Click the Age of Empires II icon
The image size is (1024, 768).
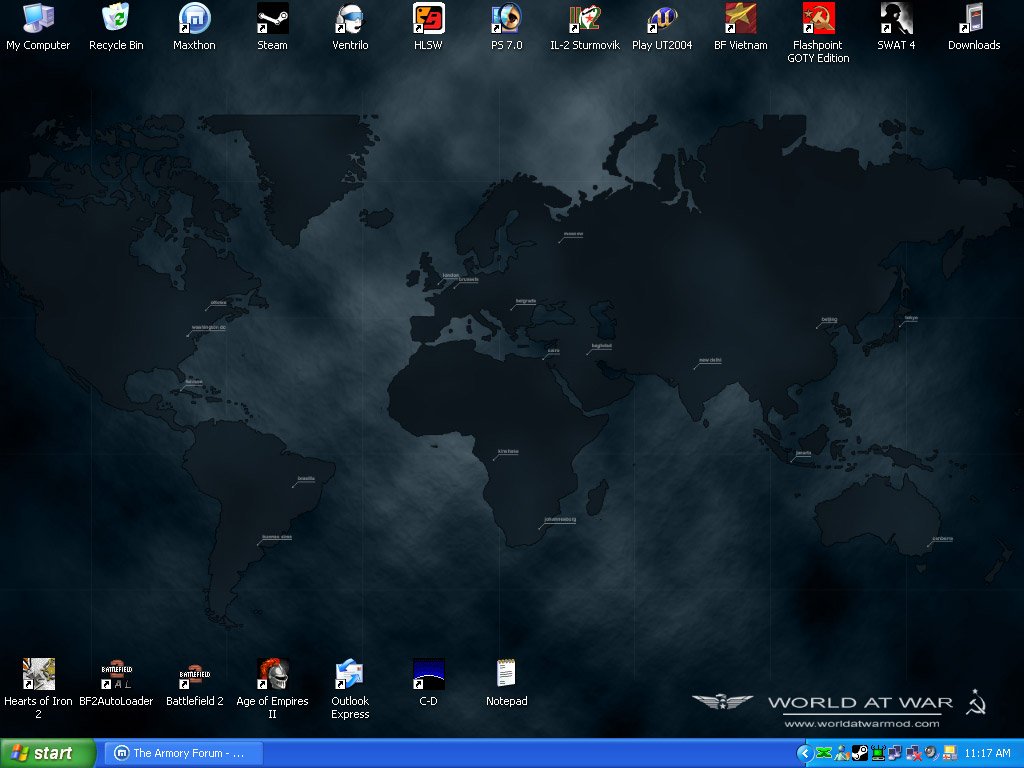click(272, 675)
